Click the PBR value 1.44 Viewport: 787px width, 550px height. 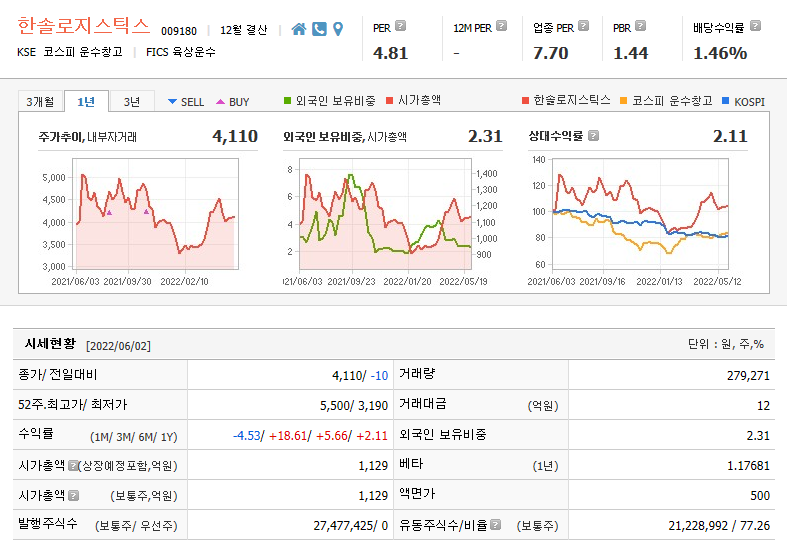[x=630, y=53]
